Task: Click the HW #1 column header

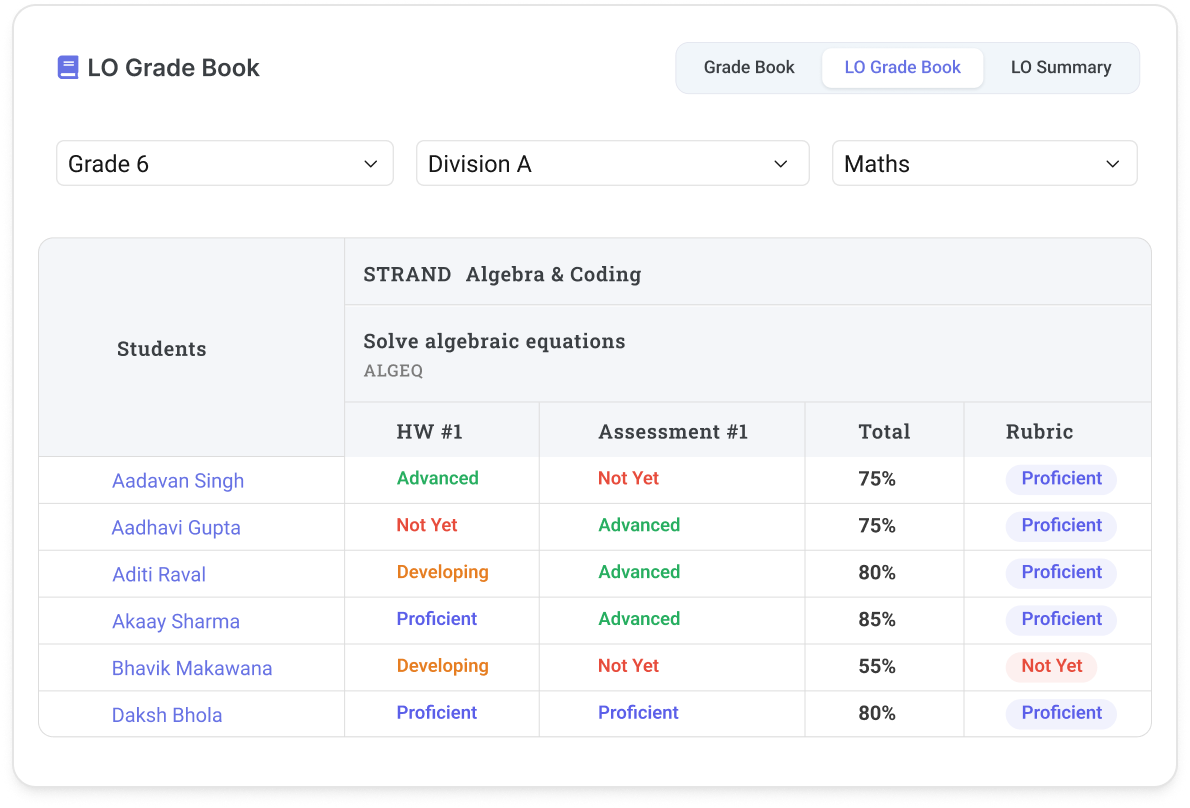Action: click(430, 432)
